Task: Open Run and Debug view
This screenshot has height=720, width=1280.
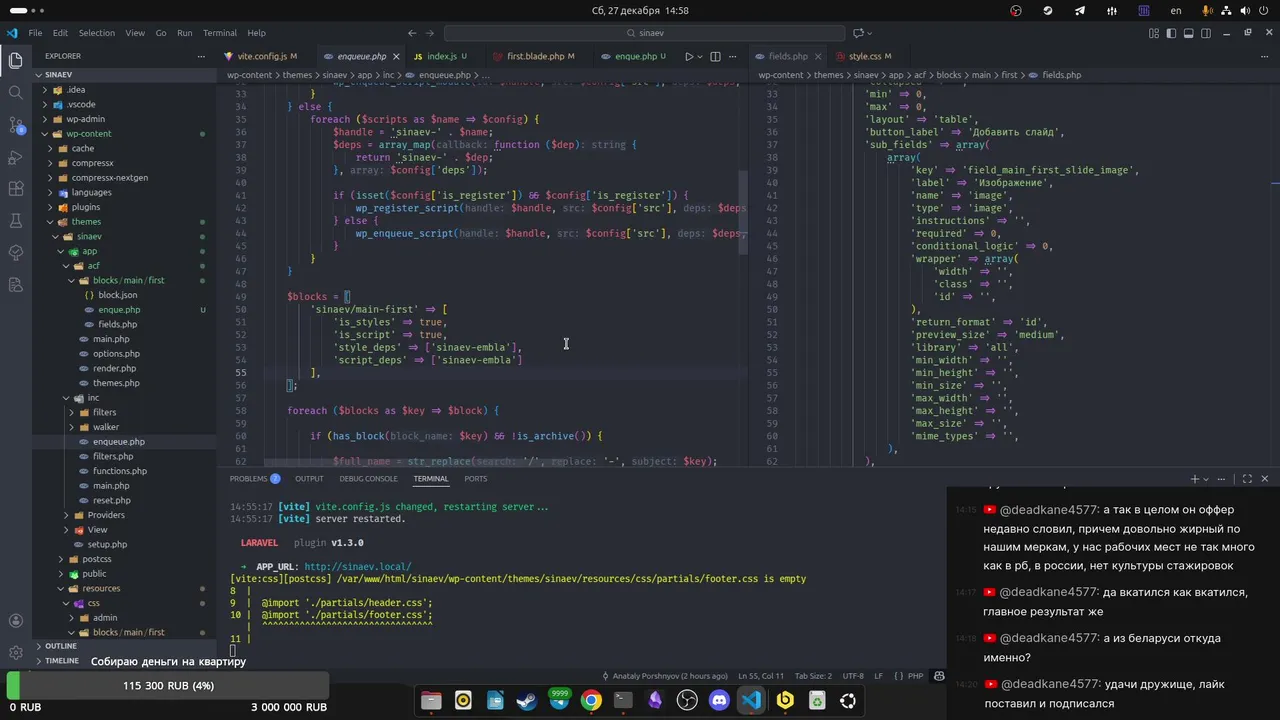Action: pyautogui.click(x=16, y=157)
